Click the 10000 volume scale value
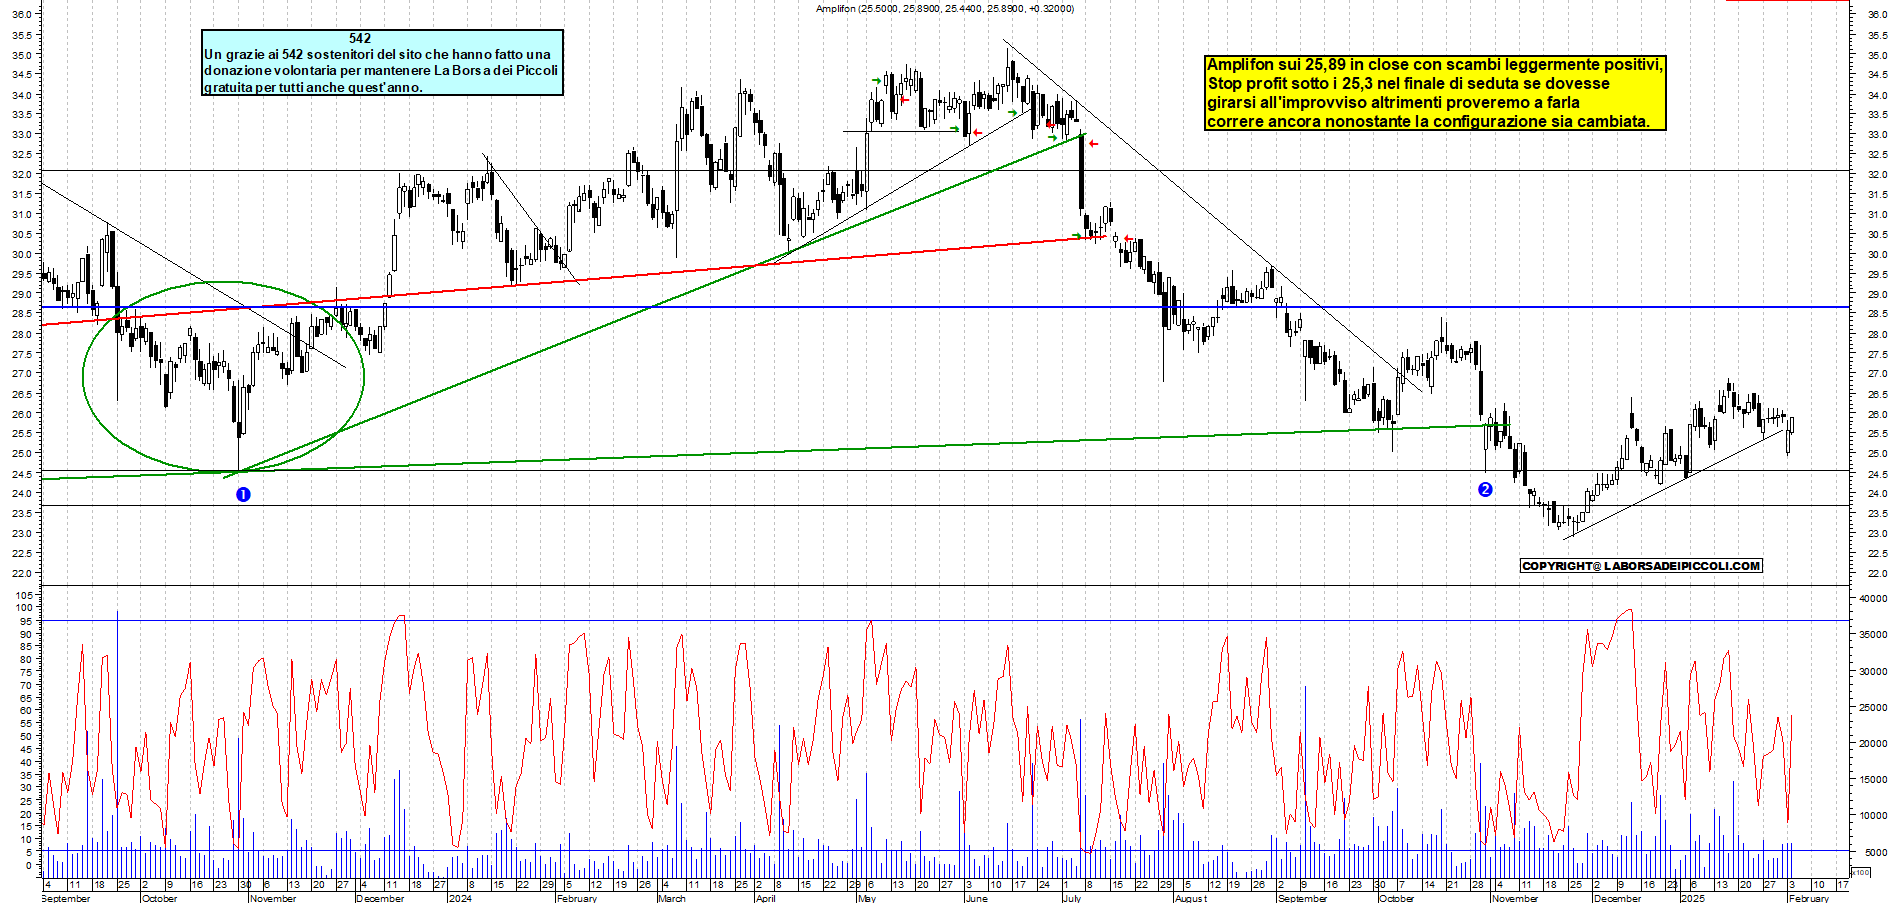1890x903 pixels. pos(1873,815)
